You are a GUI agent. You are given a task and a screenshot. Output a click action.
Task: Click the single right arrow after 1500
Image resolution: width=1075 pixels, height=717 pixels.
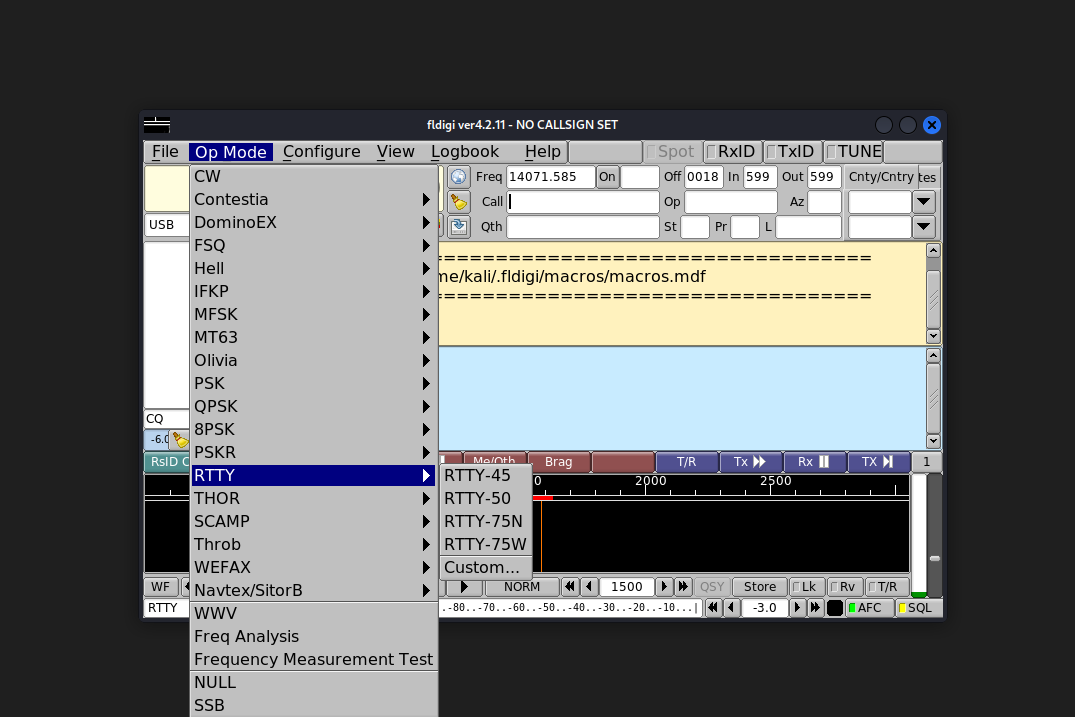[x=664, y=587]
